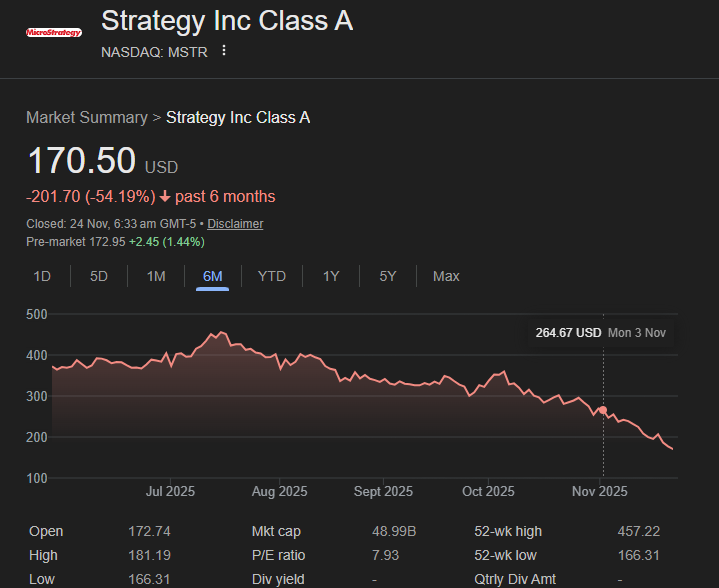Open the three-dot more options menu
The height and width of the screenshot is (588, 719).
pyautogui.click(x=224, y=51)
